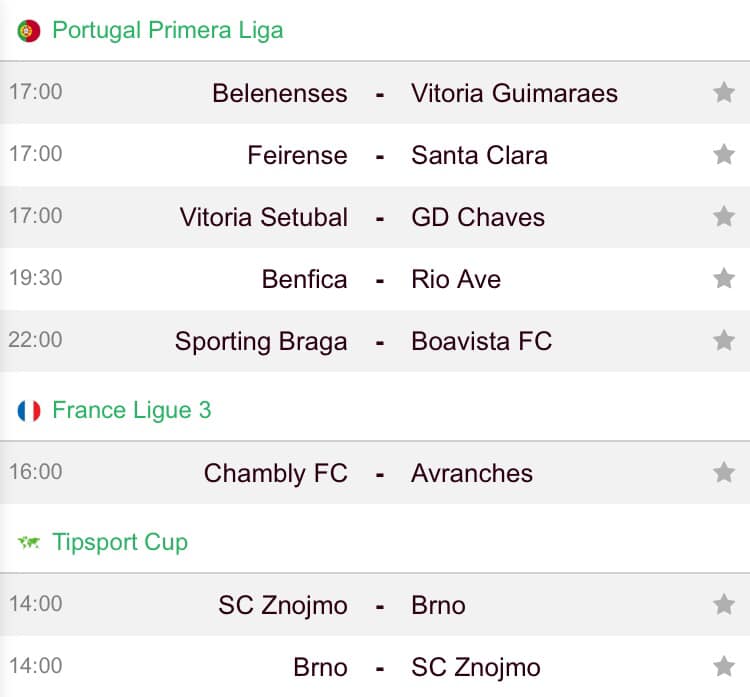Viewport: 750px width, 697px height.
Task: Click star icon for Sporting Braga - Boavista FC
Action: click(724, 340)
